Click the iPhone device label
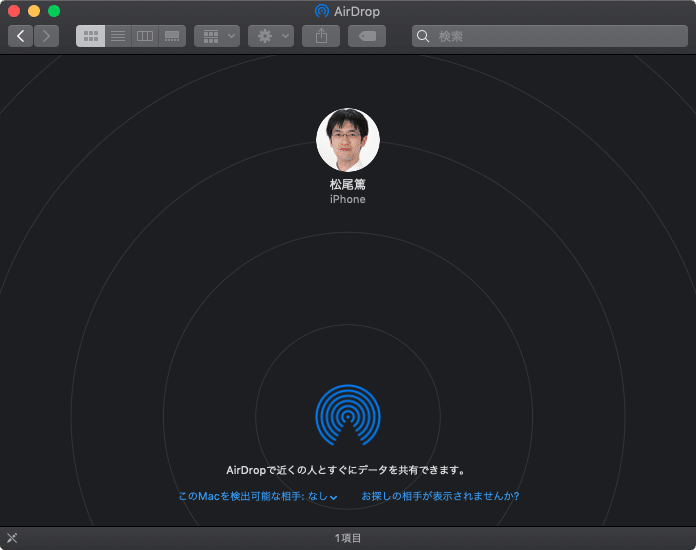The height and width of the screenshot is (550, 696). point(348,199)
